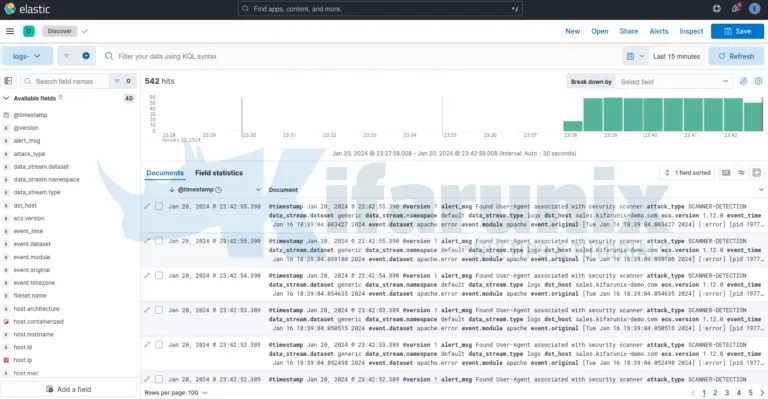768x399 pixels.
Task: Click the Elastic logo
Action: (27, 9)
